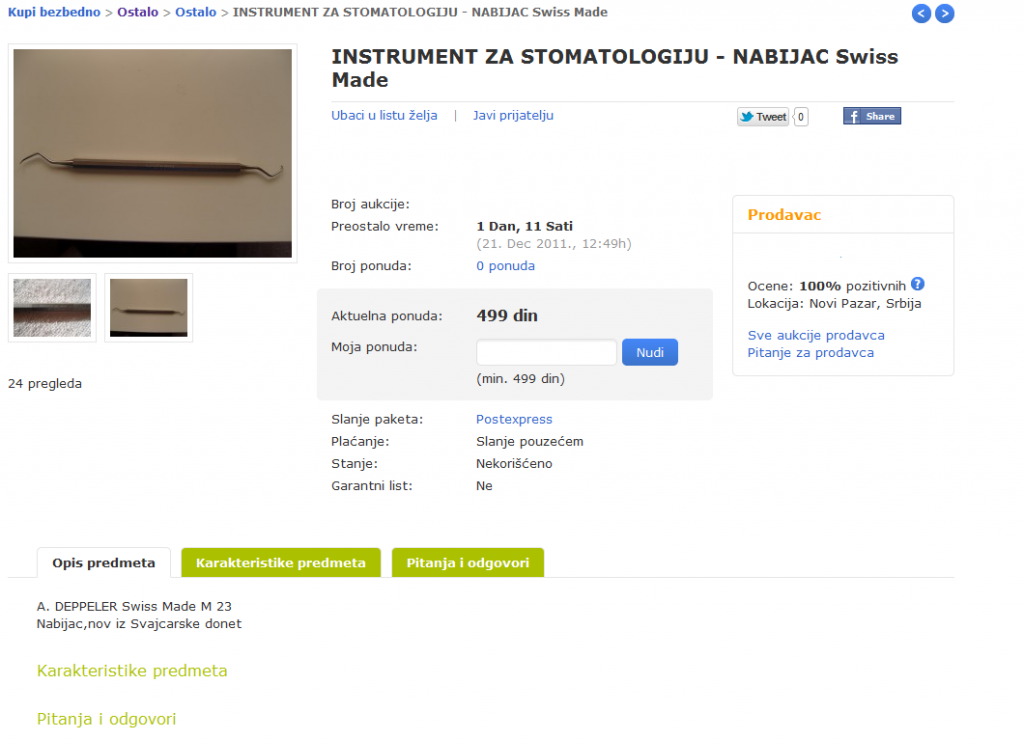The width and height of the screenshot is (1024, 740).
Task: Open the 0 ponuda bids link
Action: pos(505,266)
